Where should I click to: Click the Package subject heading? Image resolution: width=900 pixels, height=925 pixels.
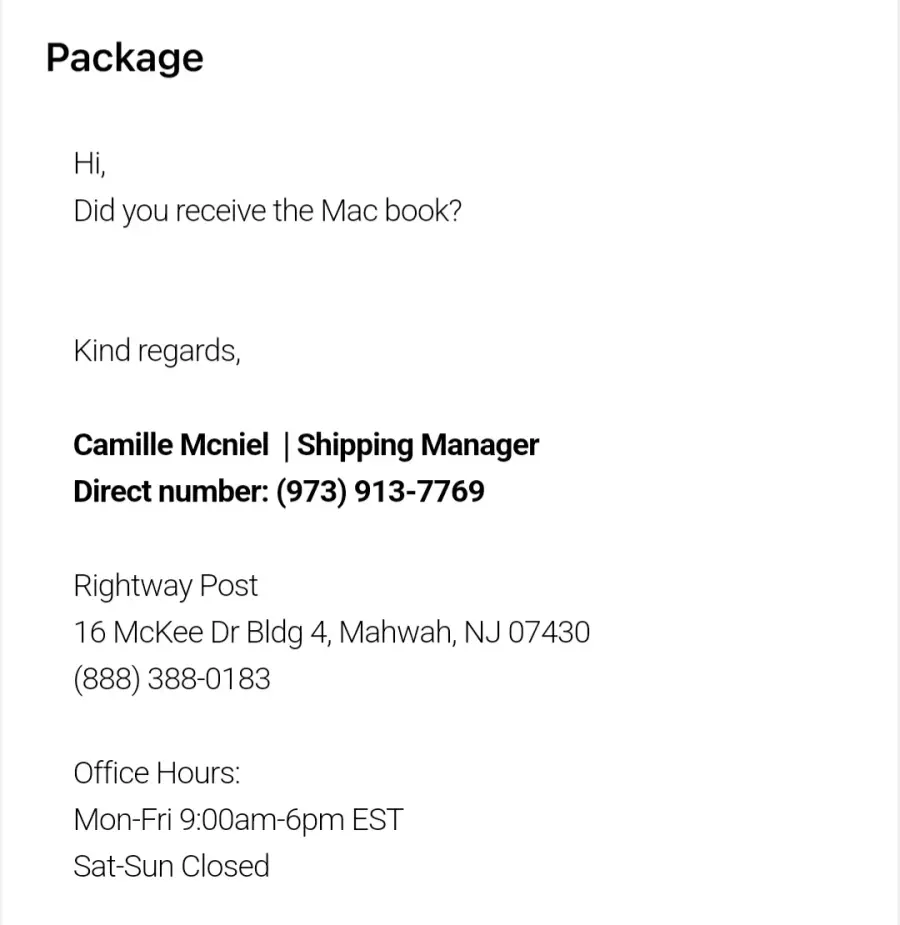coord(124,58)
